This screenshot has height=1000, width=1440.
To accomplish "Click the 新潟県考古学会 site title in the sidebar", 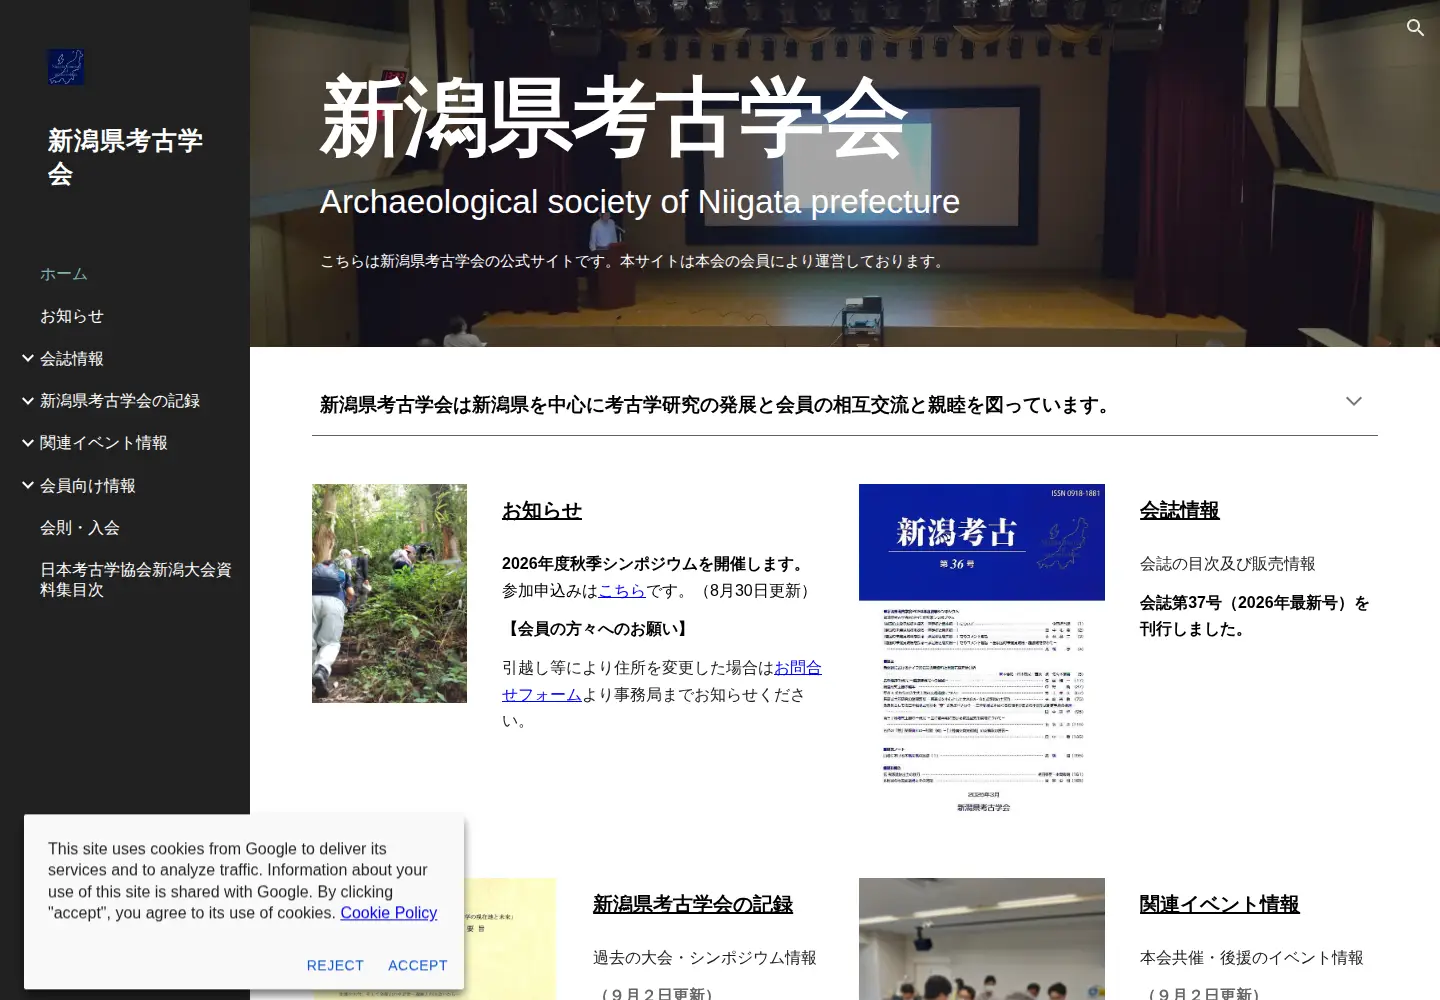I will [x=125, y=157].
